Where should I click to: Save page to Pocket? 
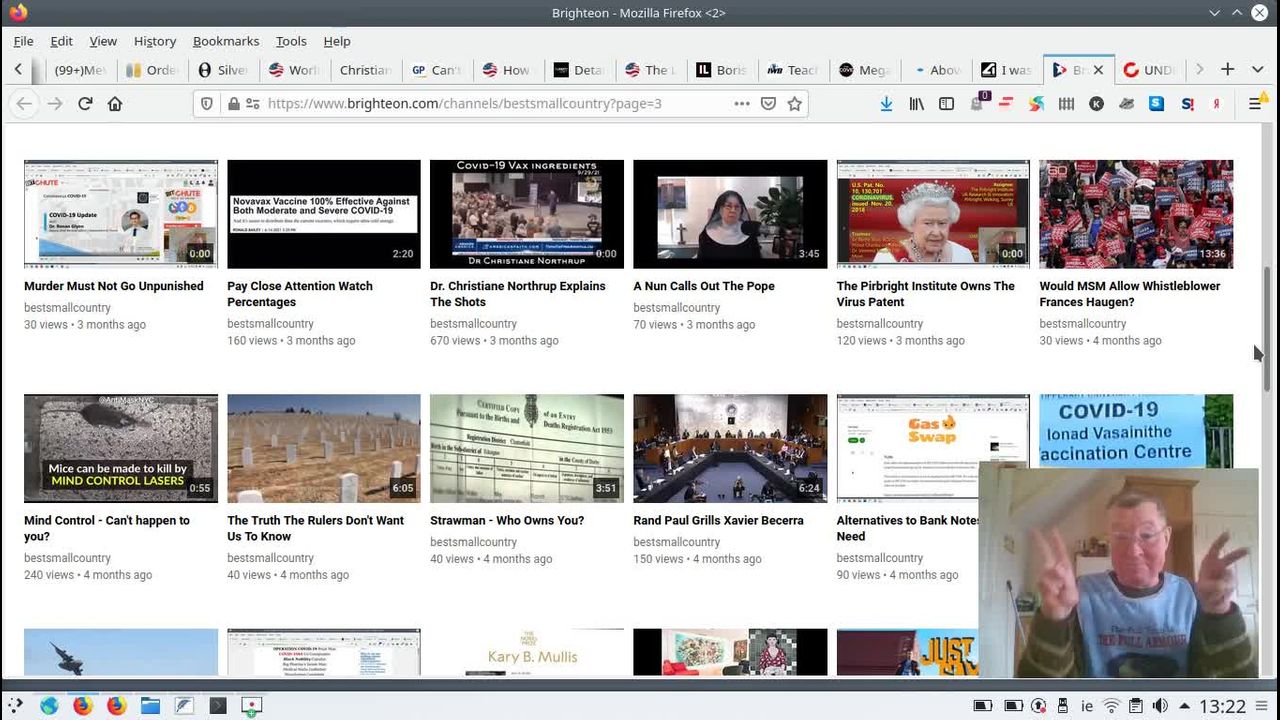pyautogui.click(x=768, y=104)
